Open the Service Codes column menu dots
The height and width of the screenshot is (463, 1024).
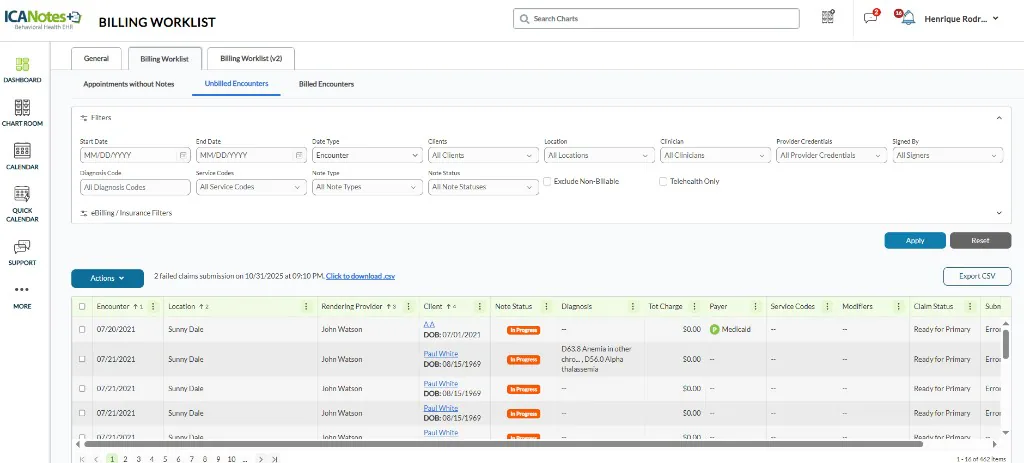[x=827, y=306]
